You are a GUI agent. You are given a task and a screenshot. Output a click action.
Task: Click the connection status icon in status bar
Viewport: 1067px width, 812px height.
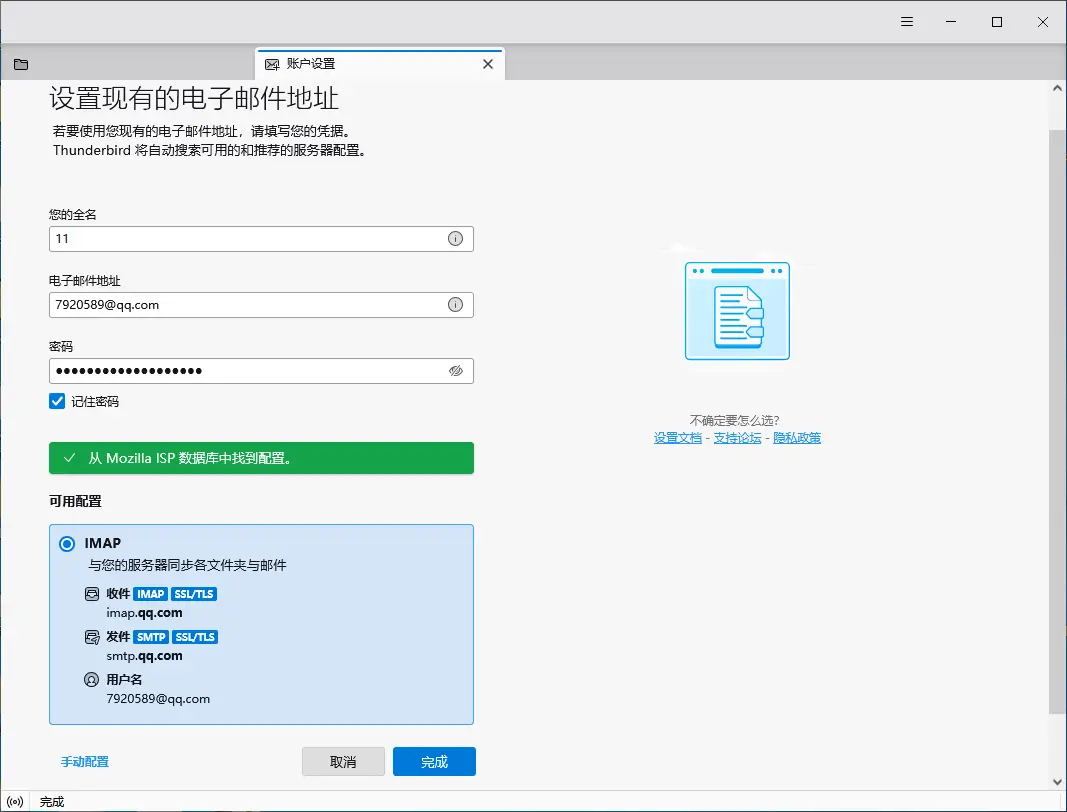click(x=15, y=802)
